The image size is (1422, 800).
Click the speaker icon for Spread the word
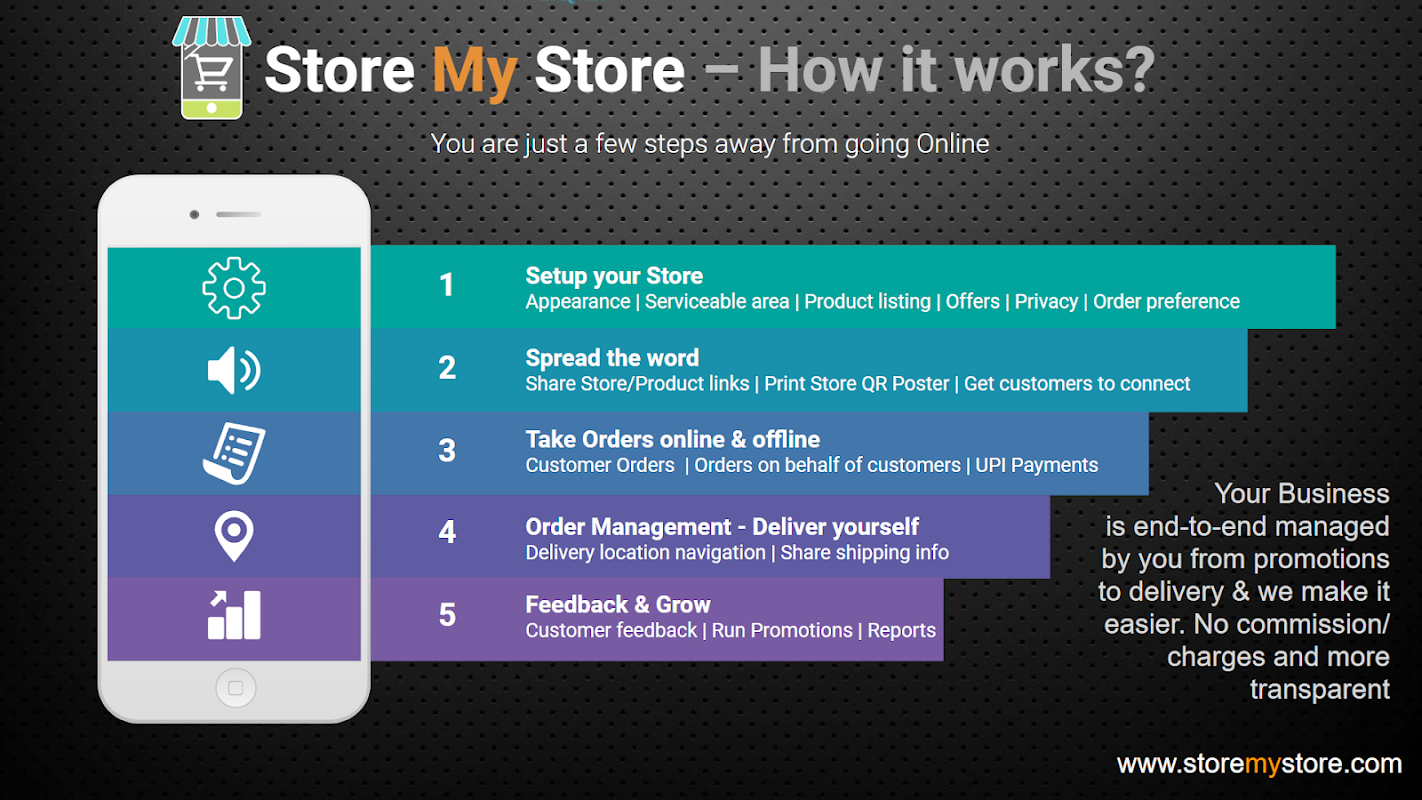234,371
